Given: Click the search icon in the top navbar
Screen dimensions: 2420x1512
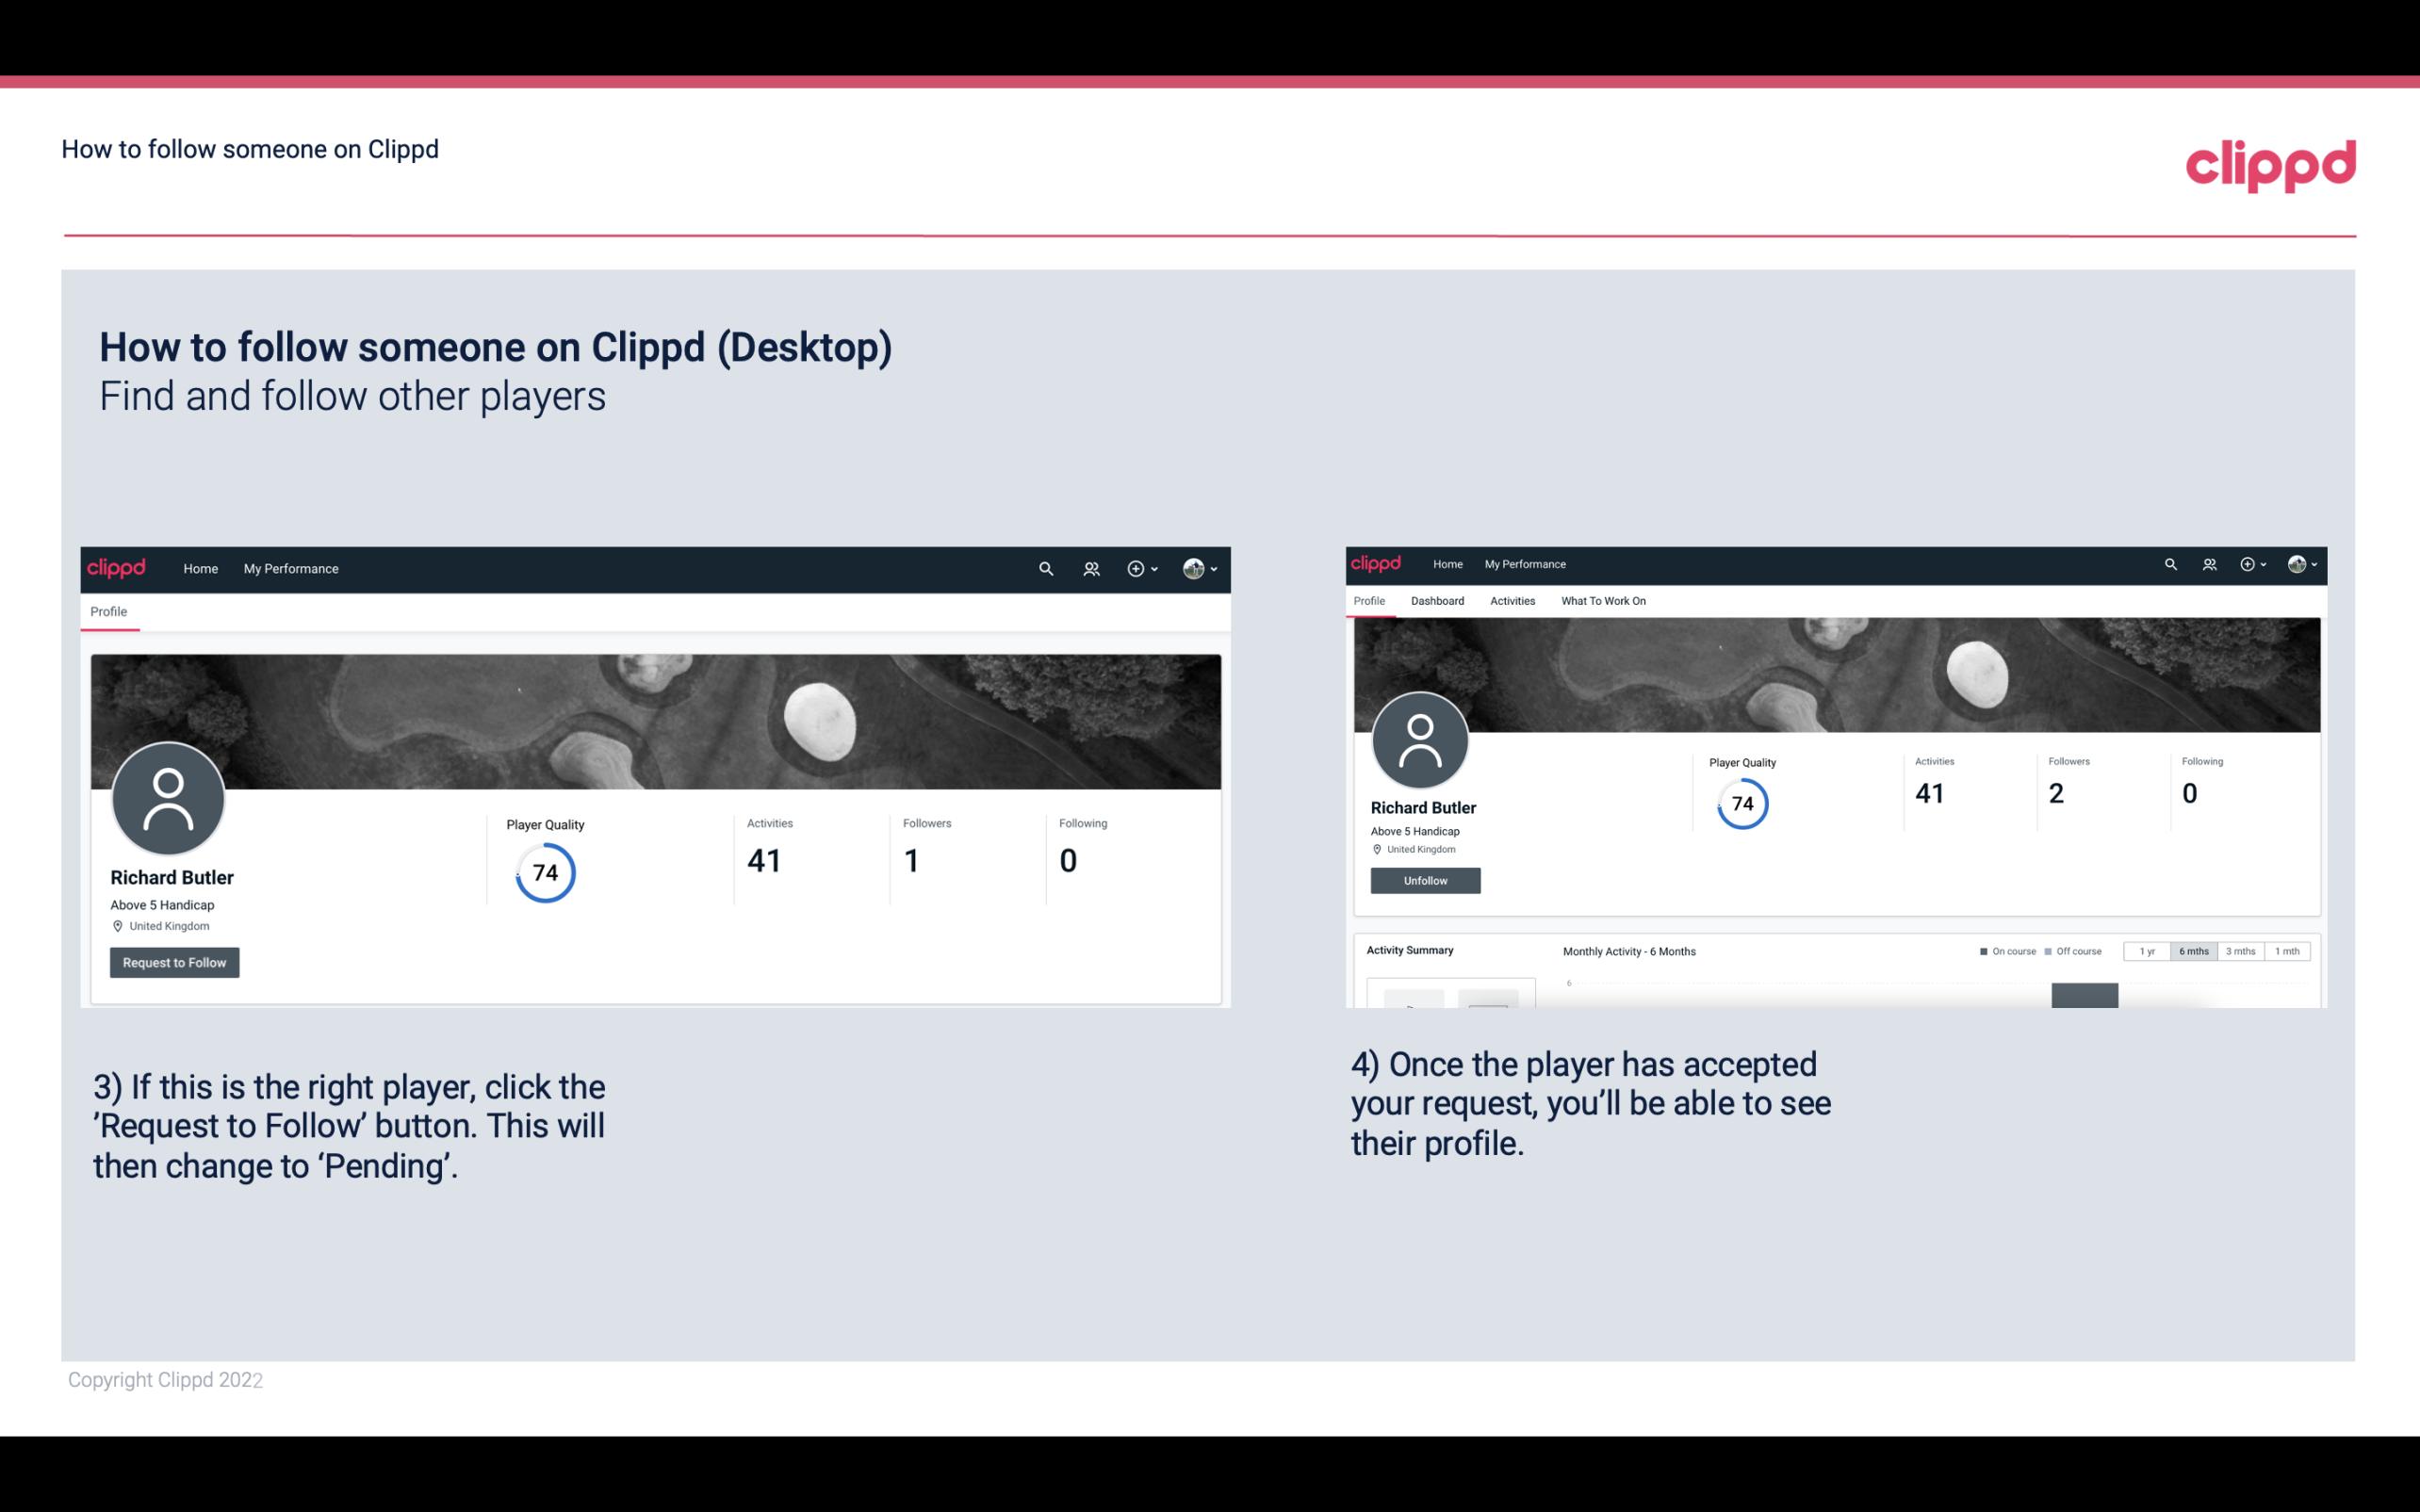Looking at the screenshot, I should pos(1042,568).
